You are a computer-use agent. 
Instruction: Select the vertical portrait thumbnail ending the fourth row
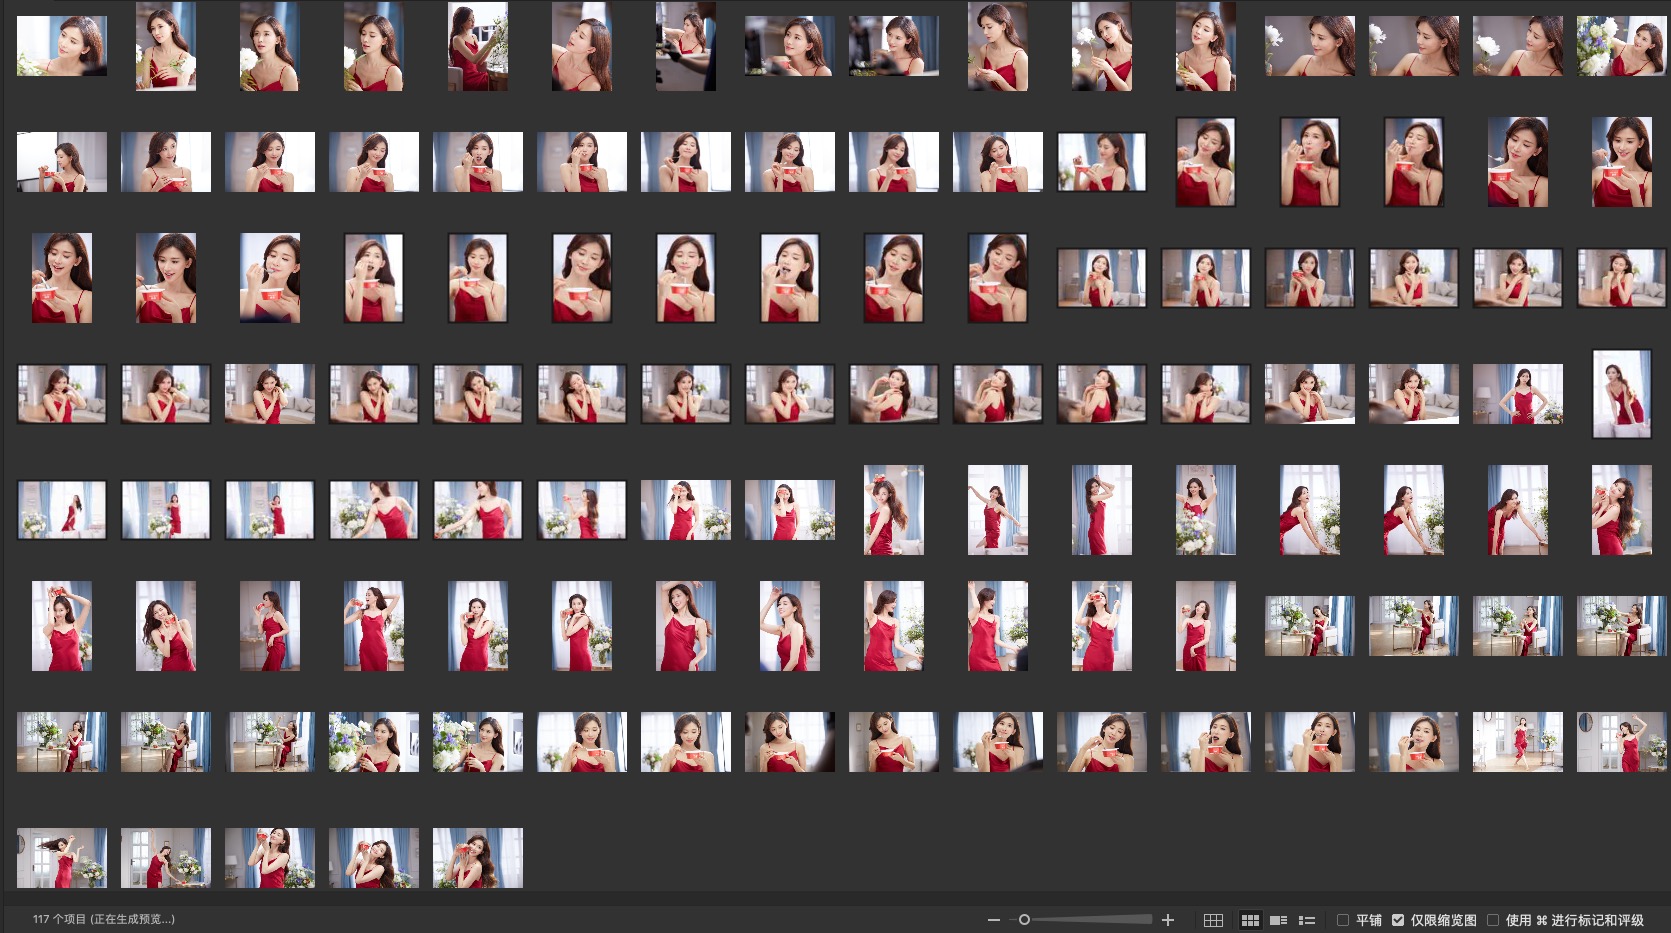pos(1621,394)
